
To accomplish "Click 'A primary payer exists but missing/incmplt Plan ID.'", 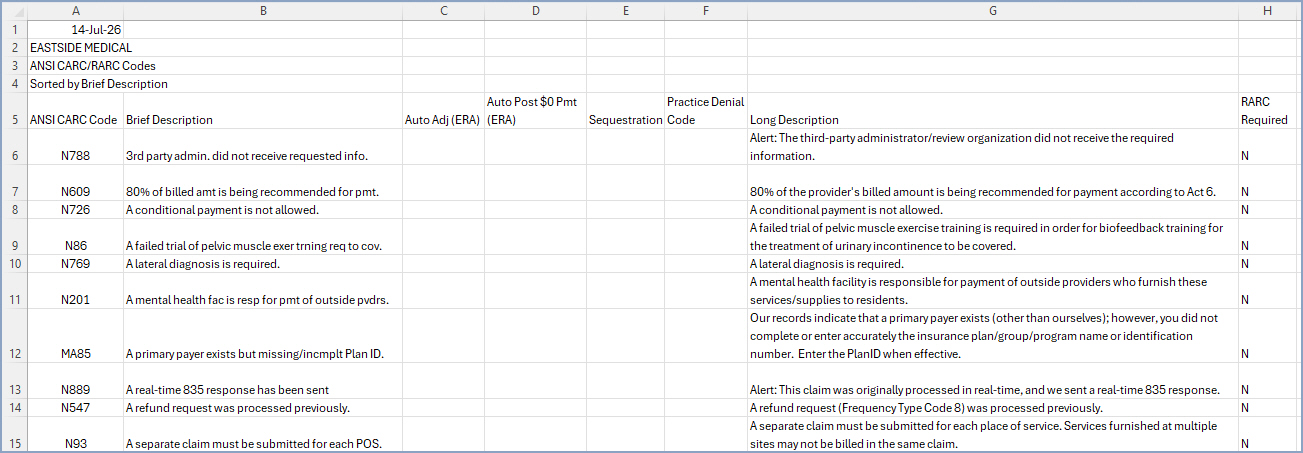I will (263, 336).
